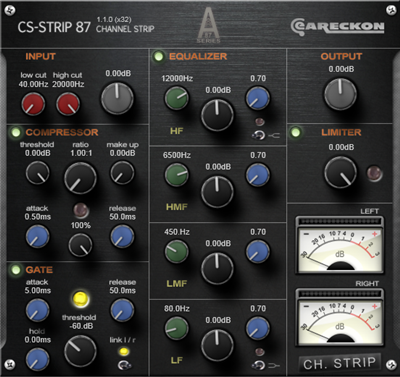
Task: Click the A 87 Series tower emblem
Action: tap(209, 25)
